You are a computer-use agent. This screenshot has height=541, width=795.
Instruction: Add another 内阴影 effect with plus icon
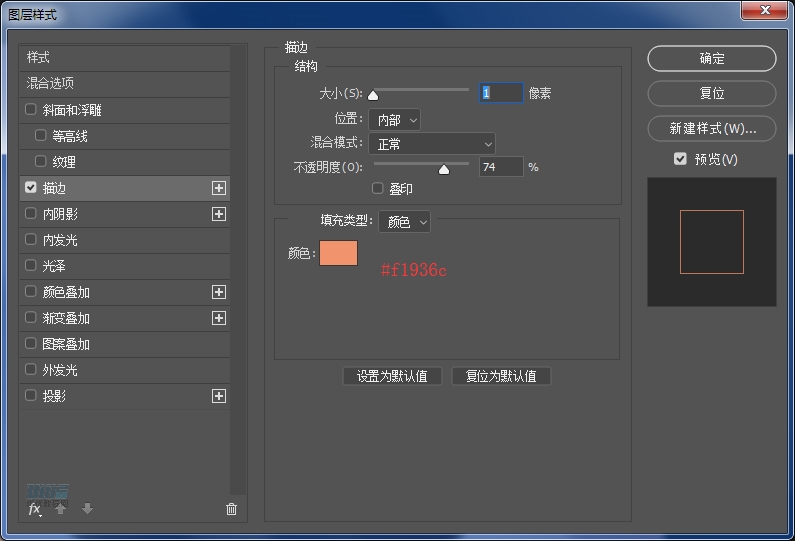(x=219, y=214)
